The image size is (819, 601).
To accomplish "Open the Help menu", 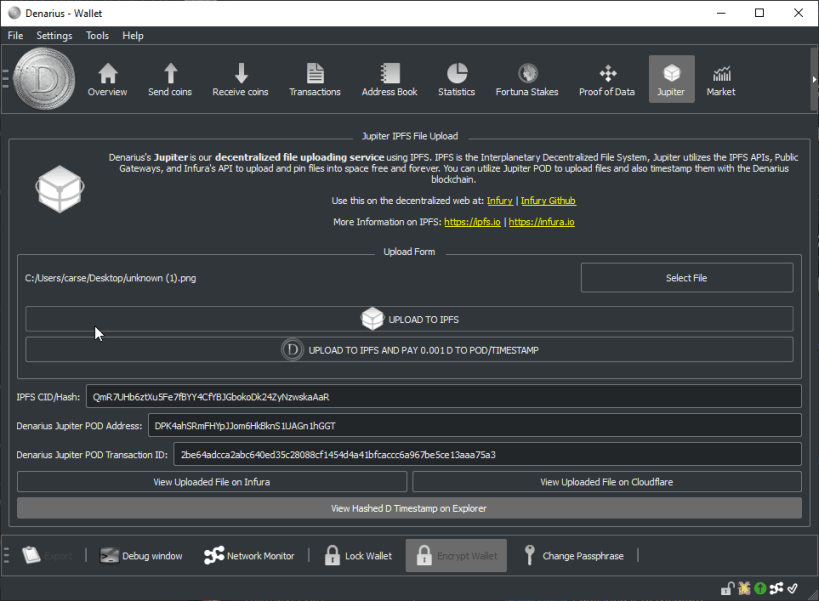I will click(133, 36).
